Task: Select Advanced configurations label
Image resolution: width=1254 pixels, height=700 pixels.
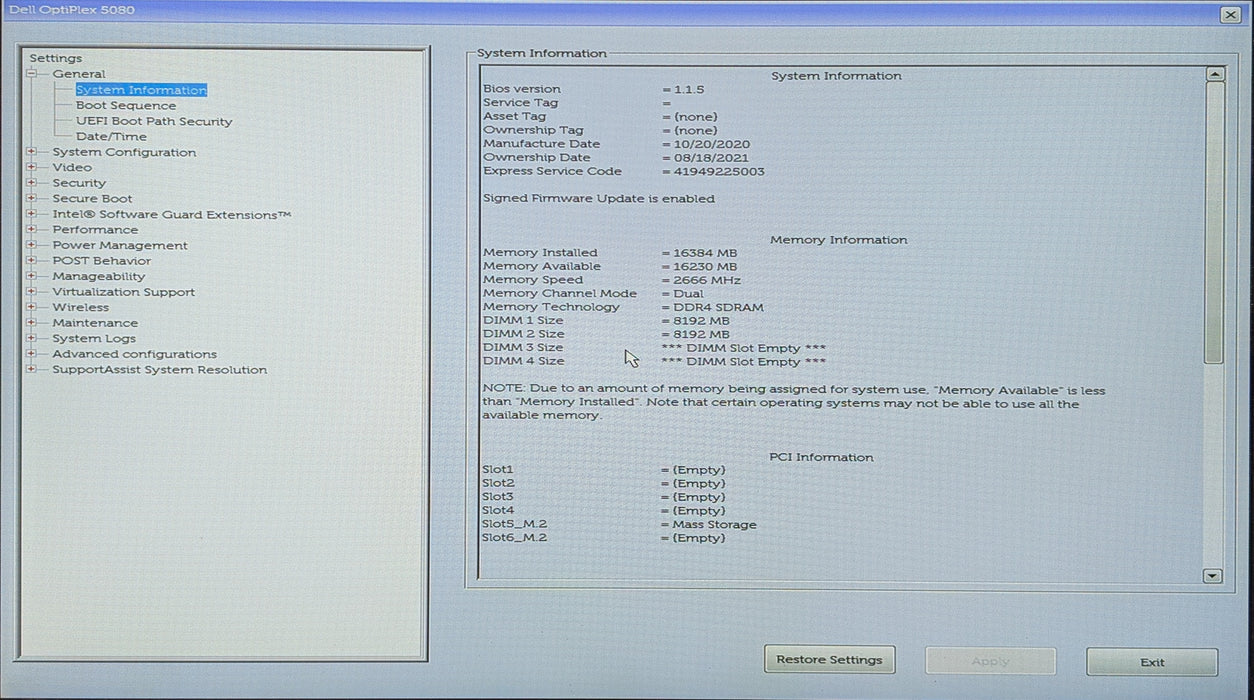Action: (x=135, y=354)
